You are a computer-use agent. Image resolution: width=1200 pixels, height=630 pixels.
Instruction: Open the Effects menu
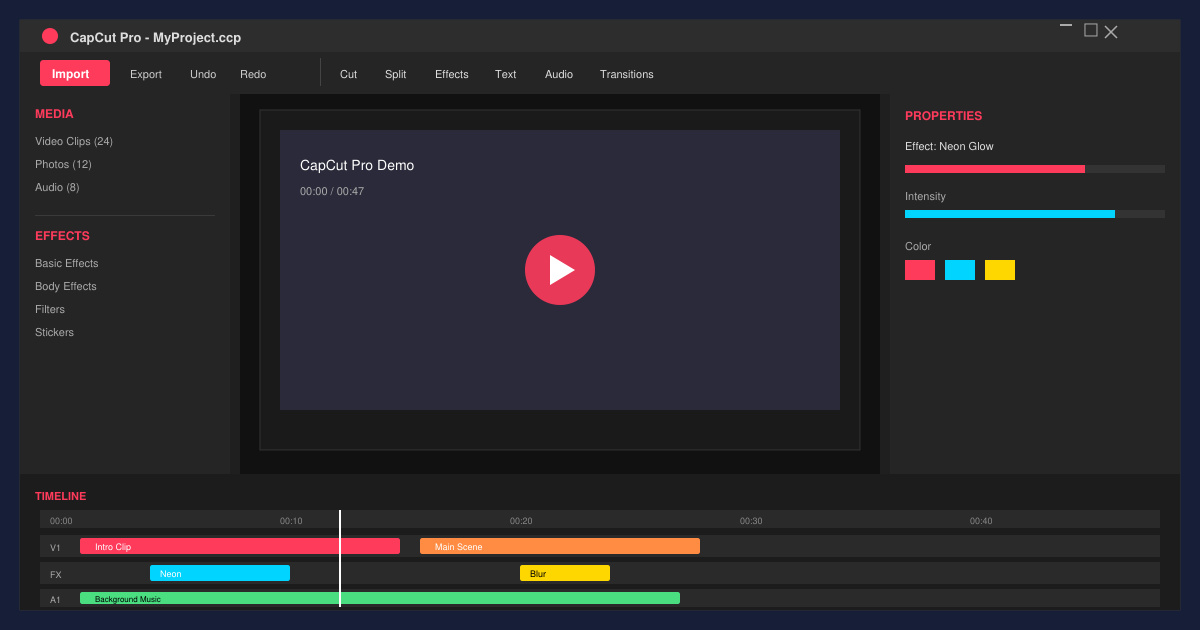tap(452, 74)
